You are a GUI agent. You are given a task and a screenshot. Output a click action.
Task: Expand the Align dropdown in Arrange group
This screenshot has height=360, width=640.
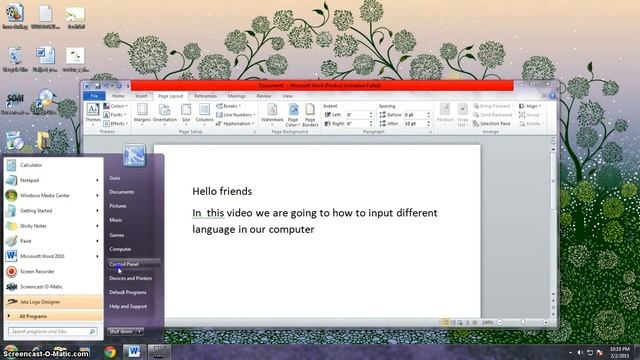(530, 106)
